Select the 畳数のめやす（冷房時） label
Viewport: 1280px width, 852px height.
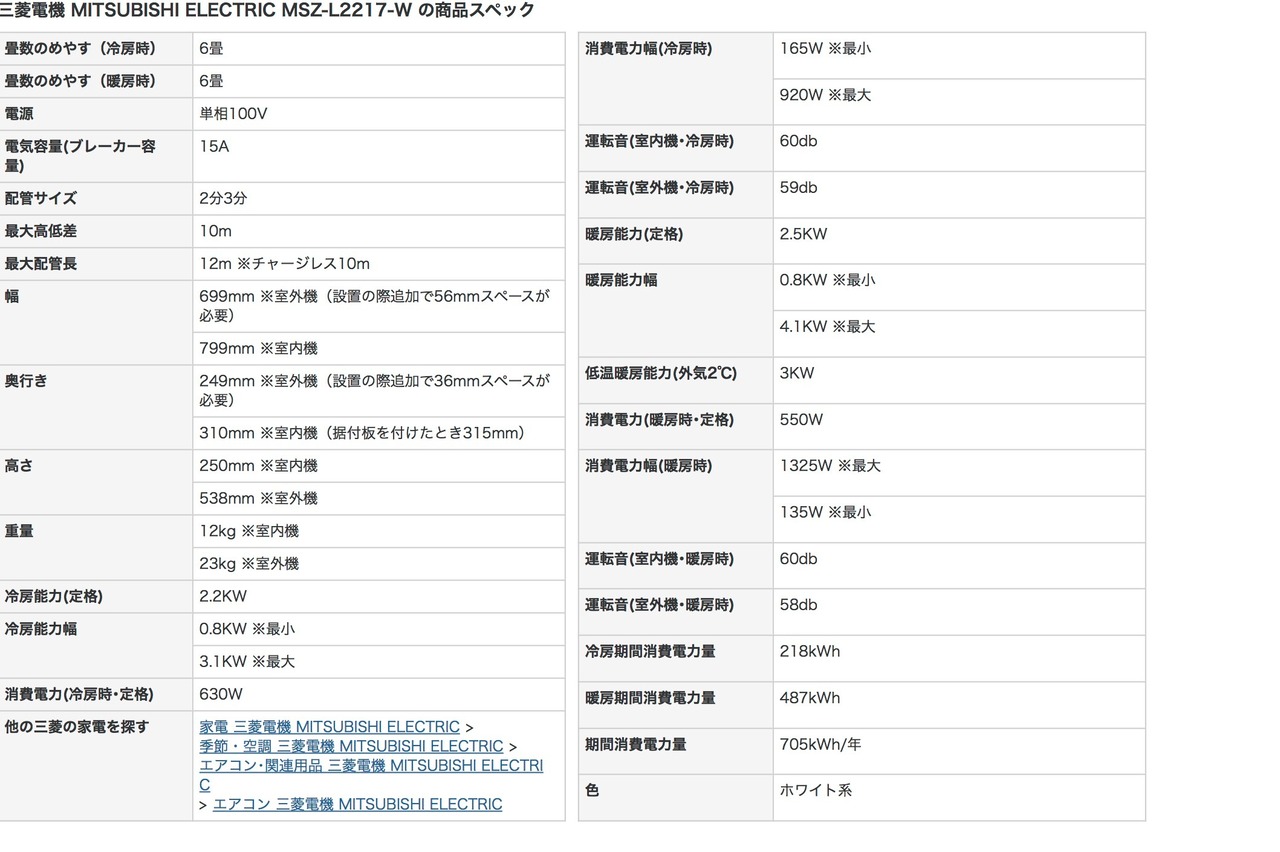click(x=80, y=48)
